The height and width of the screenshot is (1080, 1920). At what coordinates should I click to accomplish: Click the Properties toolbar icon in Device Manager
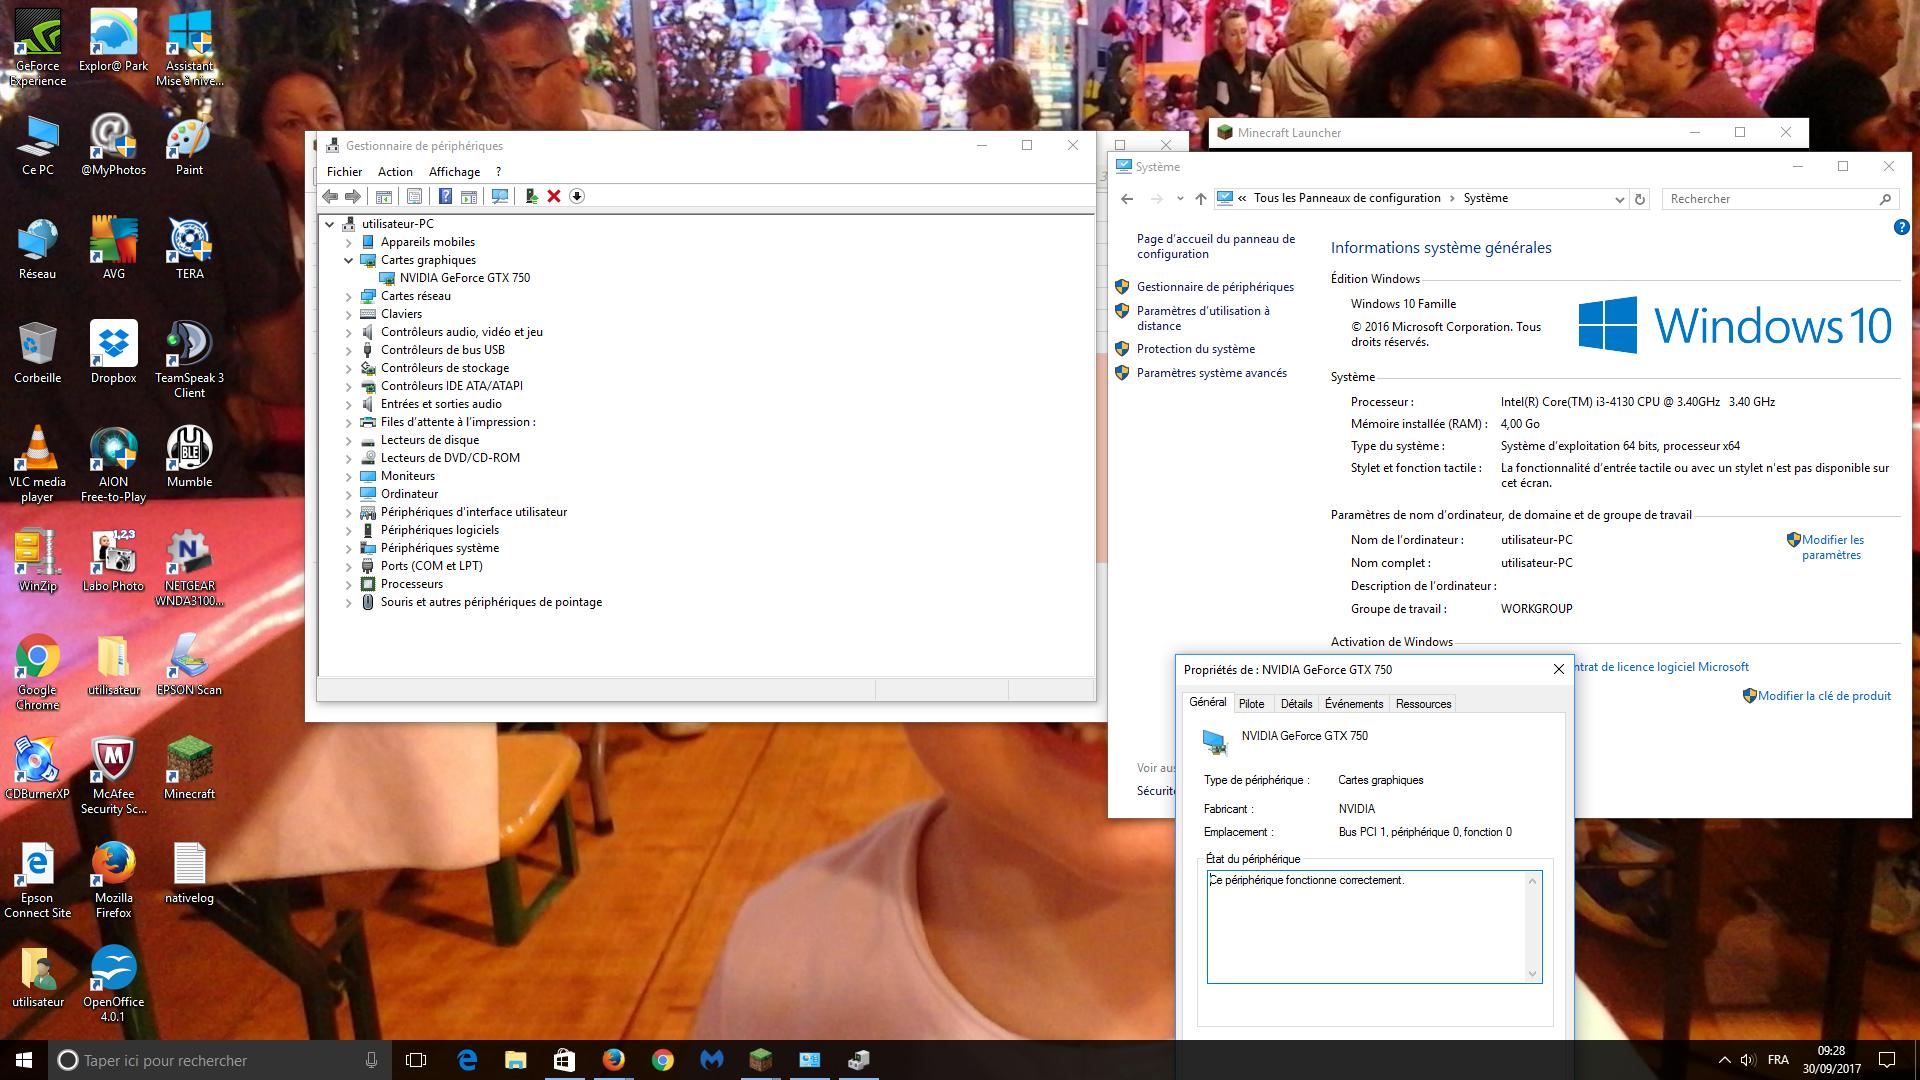point(414,196)
